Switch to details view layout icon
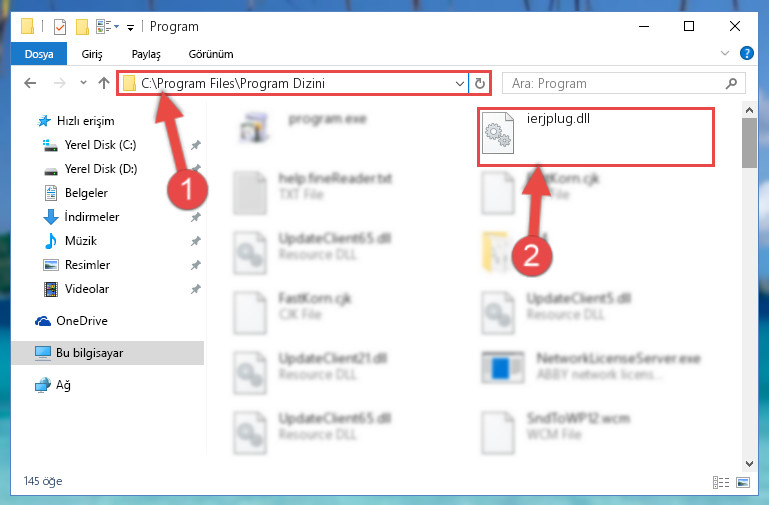 [720, 482]
